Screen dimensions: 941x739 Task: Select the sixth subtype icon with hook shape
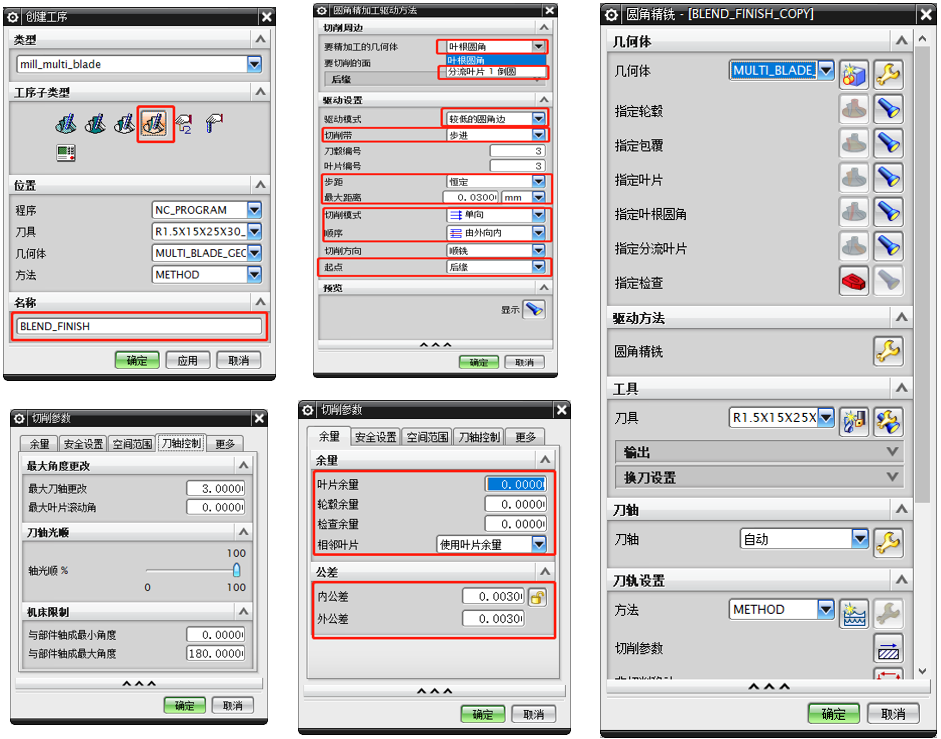(214, 124)
